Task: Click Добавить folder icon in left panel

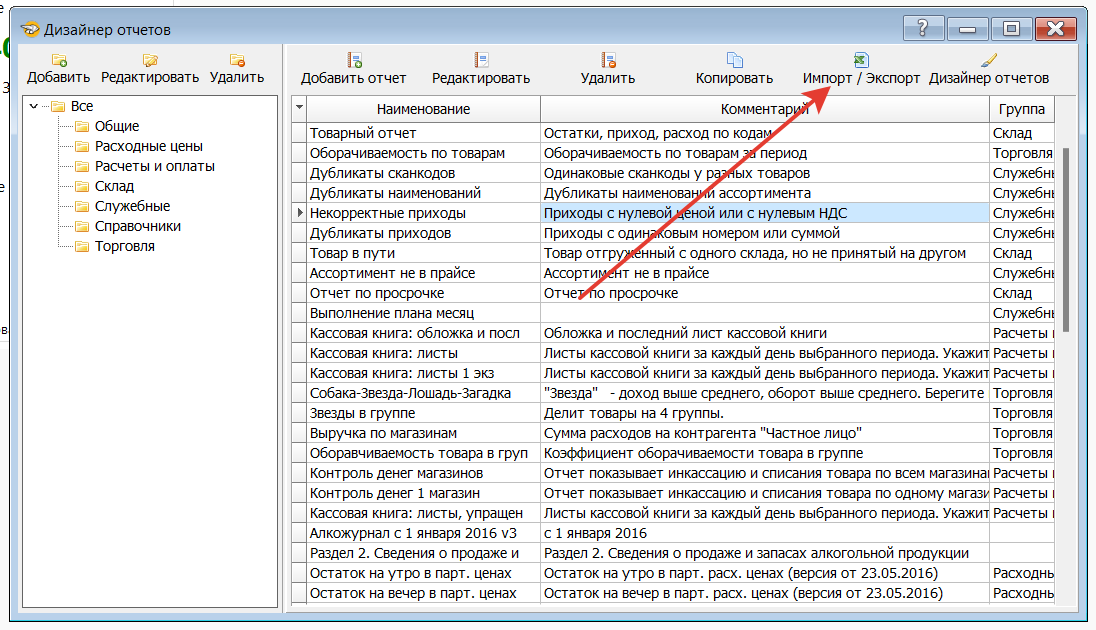Action: 59,61
